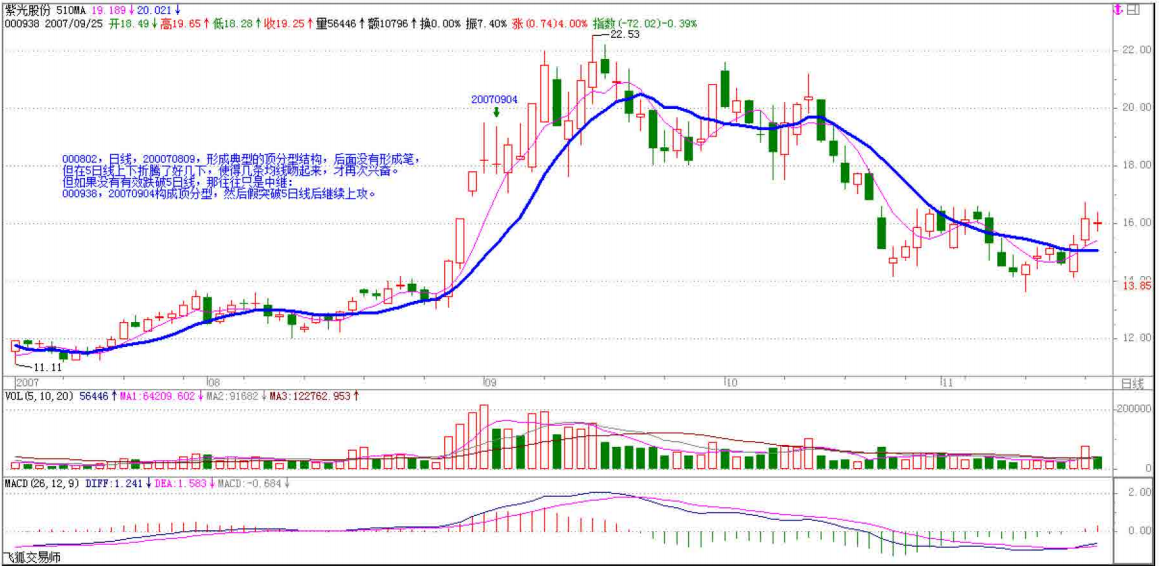
Task: Click the 2007 year label on time axis
Action: tap(26, 383)
